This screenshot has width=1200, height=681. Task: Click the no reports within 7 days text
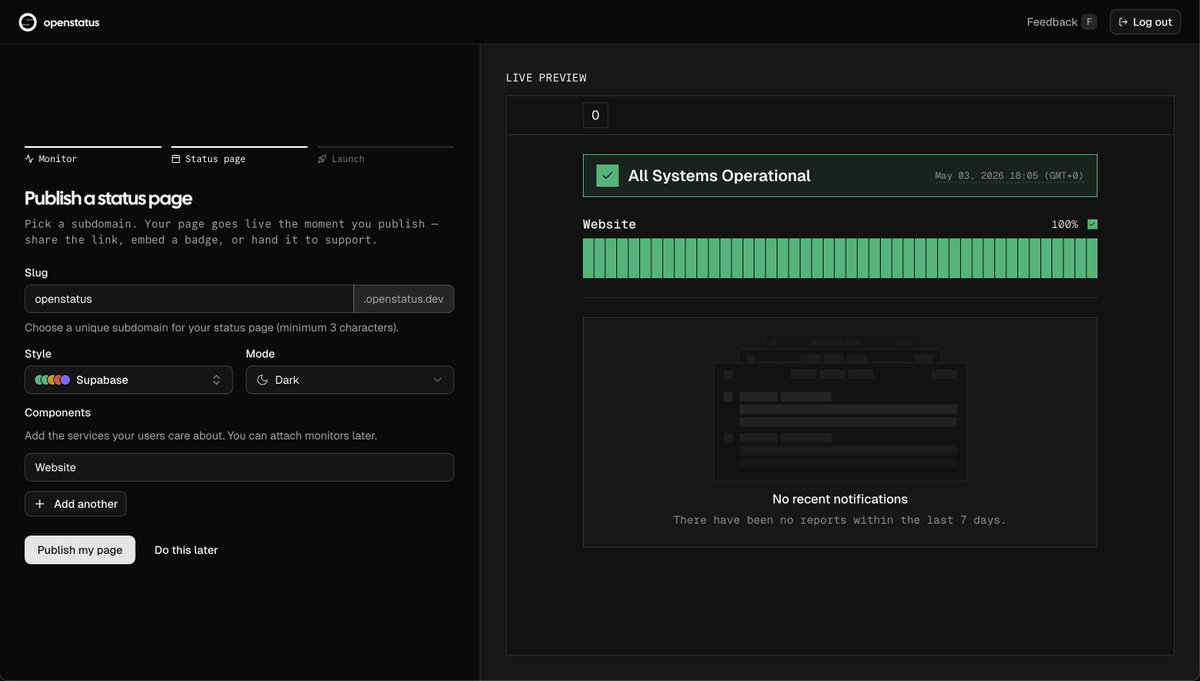(840, 520)
